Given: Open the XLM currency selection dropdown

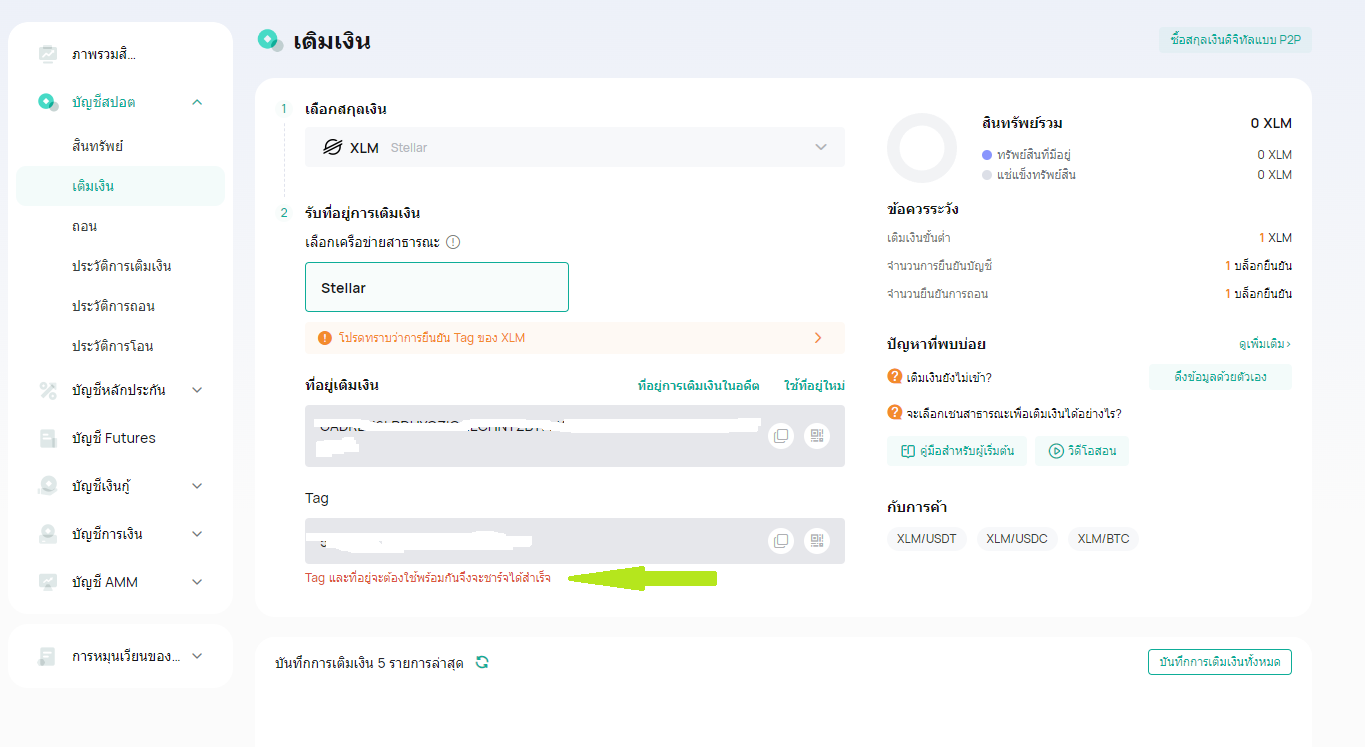Looking at the screenshot, I should tap(575, 147).
